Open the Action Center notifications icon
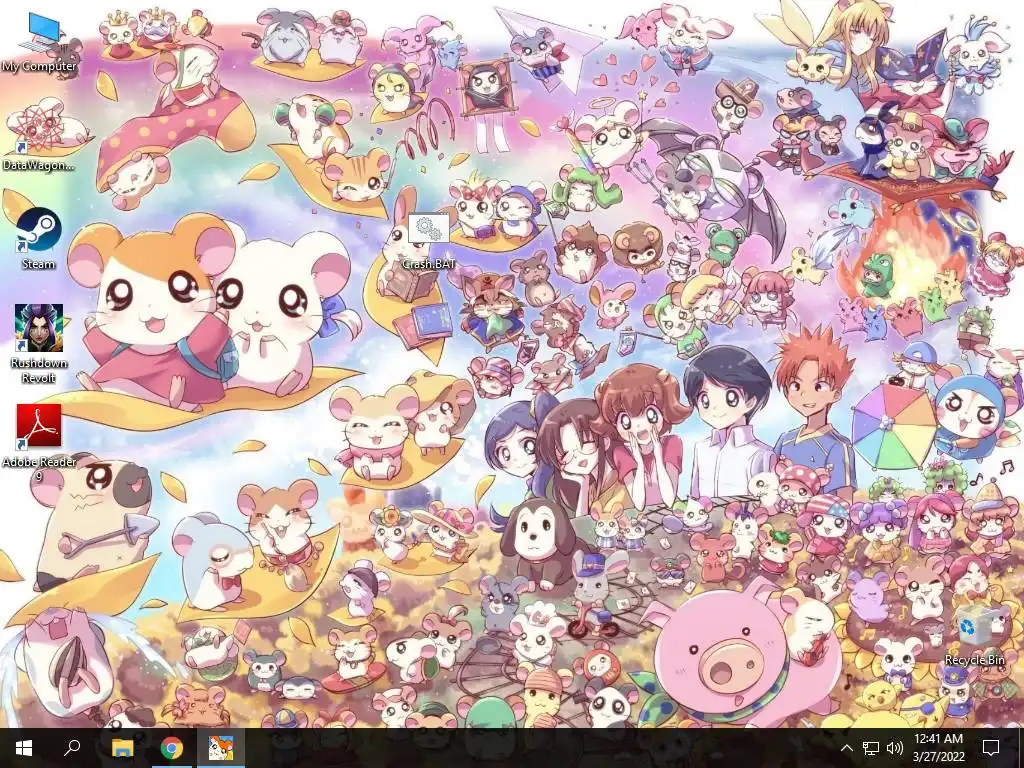The width and height of the screenshot is (1024, 768). [x=991, y=748]
